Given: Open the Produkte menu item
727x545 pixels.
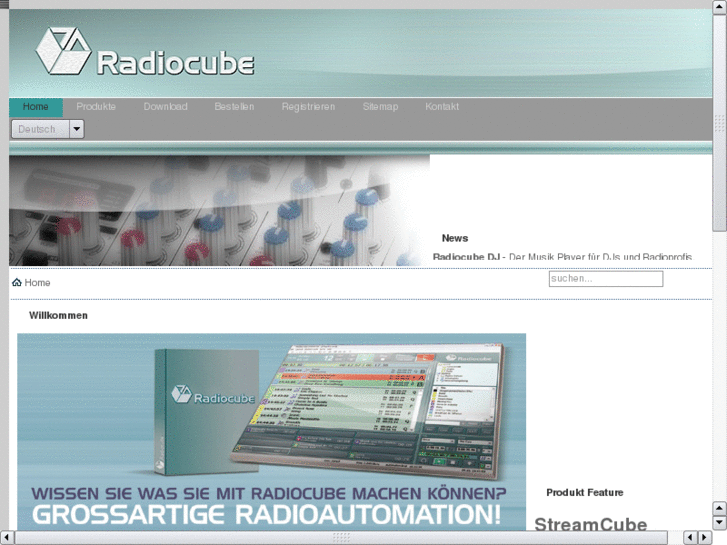Looking at the screenshot, I should point(96,107).
